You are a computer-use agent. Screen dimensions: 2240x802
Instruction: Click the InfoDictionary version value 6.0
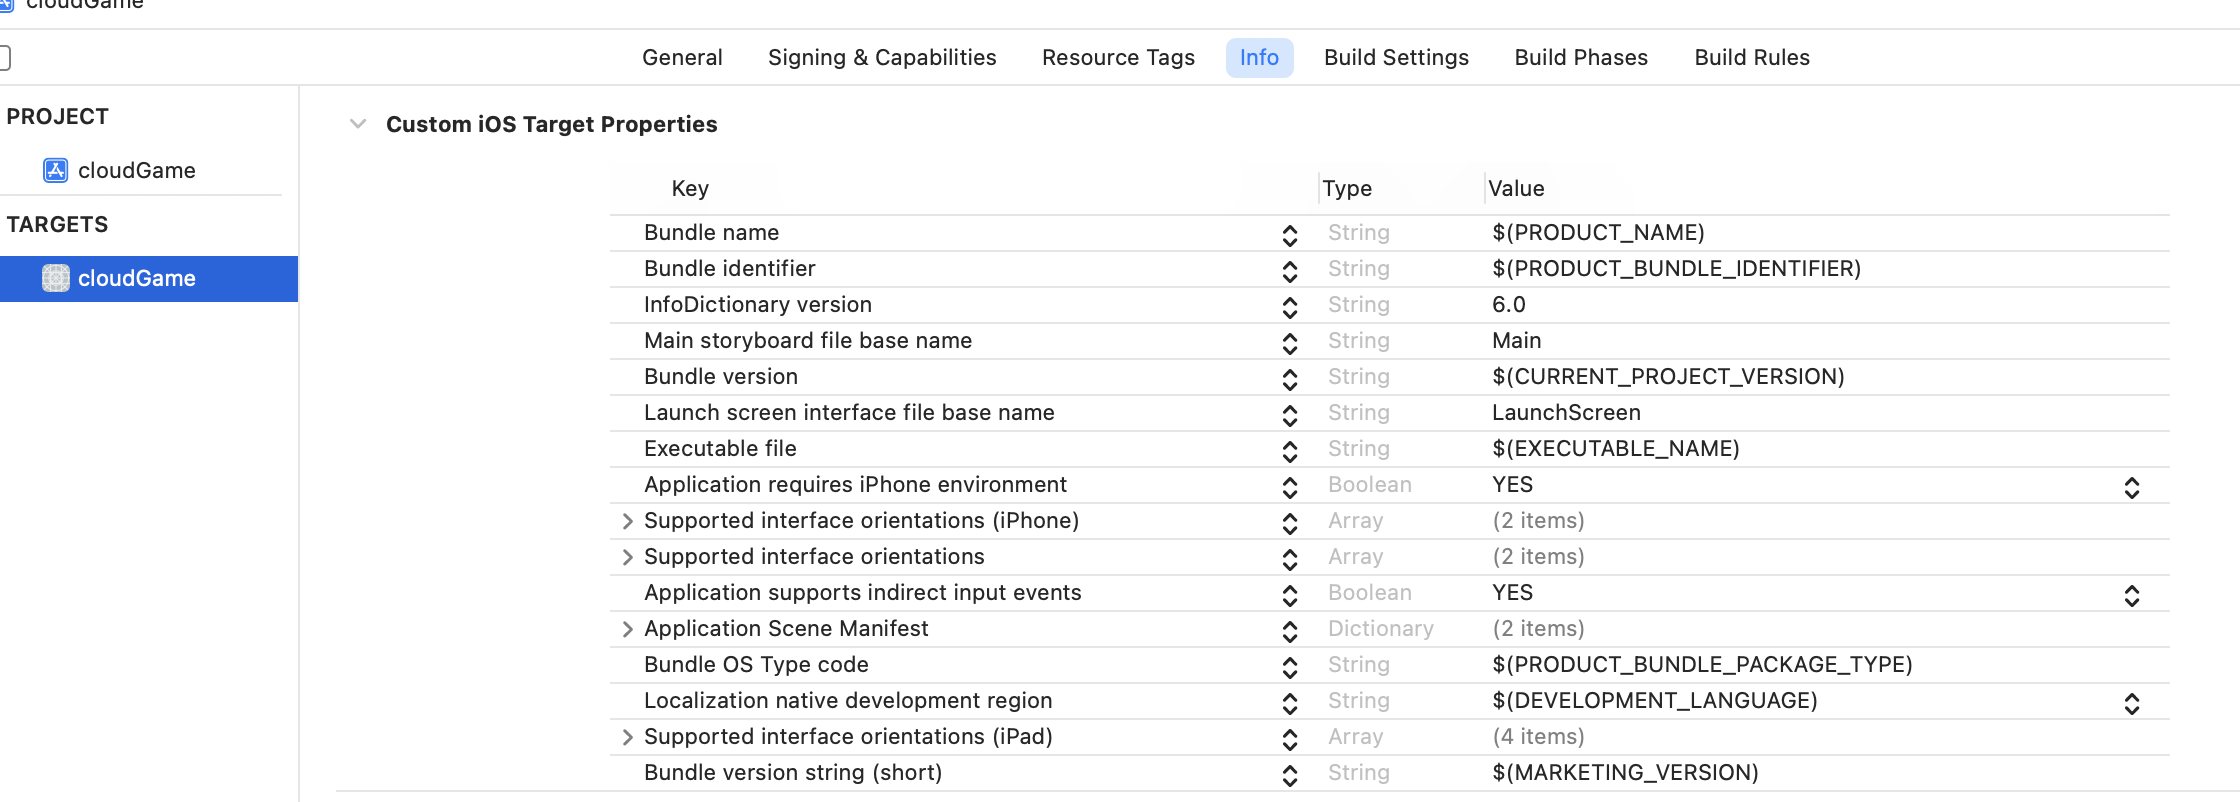click(1508, 305)
